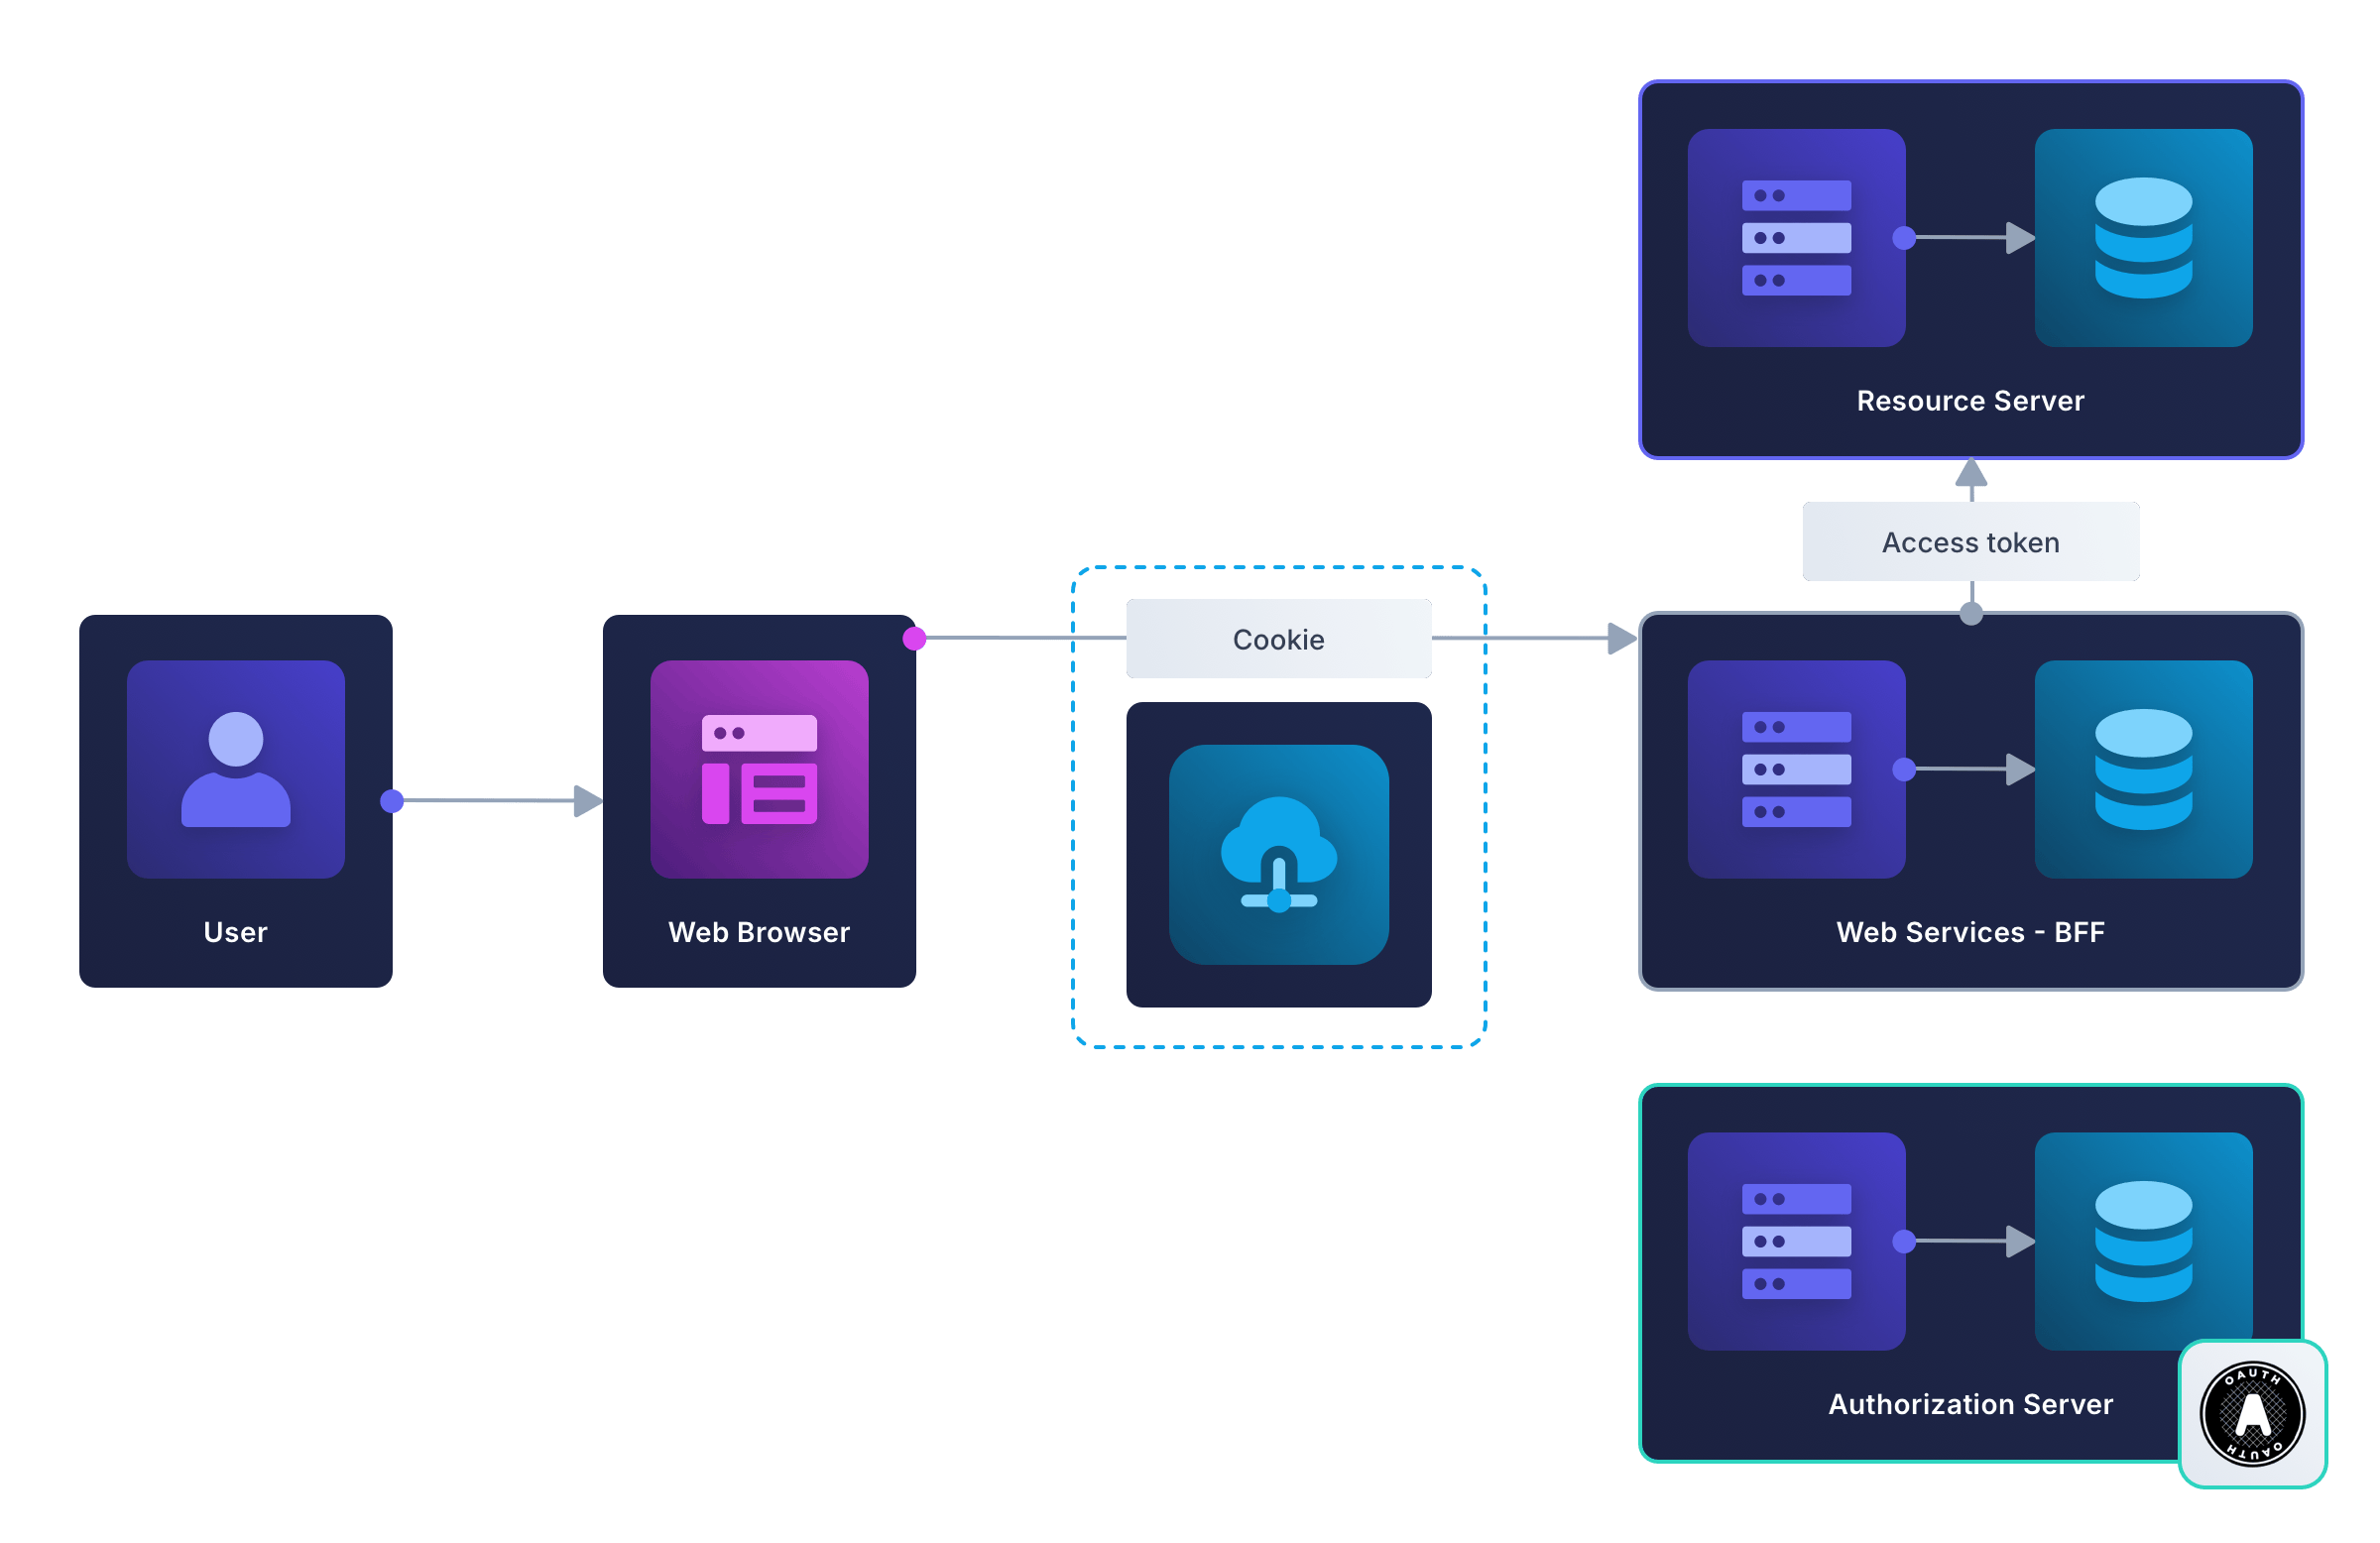Click the magenta connector dot on Web Browser
This screenshot has height=1543, width=2380.
click(x=914, y=638)
